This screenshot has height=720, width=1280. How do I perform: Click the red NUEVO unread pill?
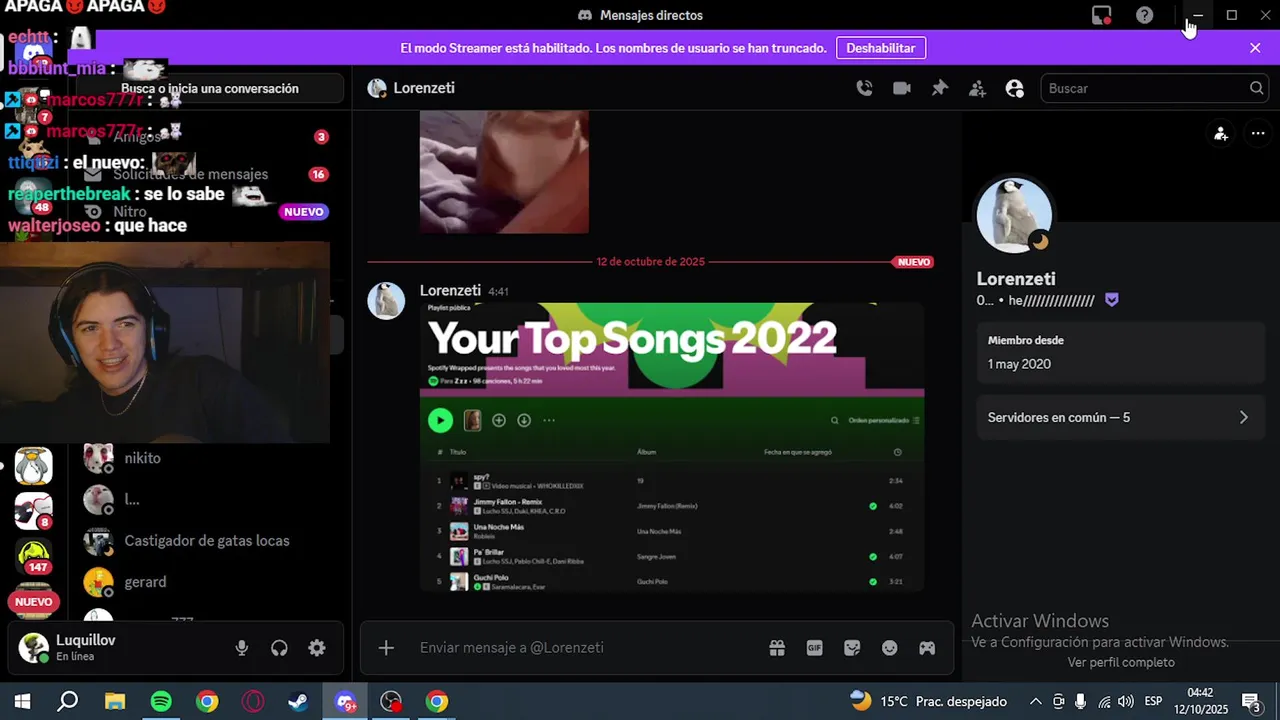pos(33,602)
